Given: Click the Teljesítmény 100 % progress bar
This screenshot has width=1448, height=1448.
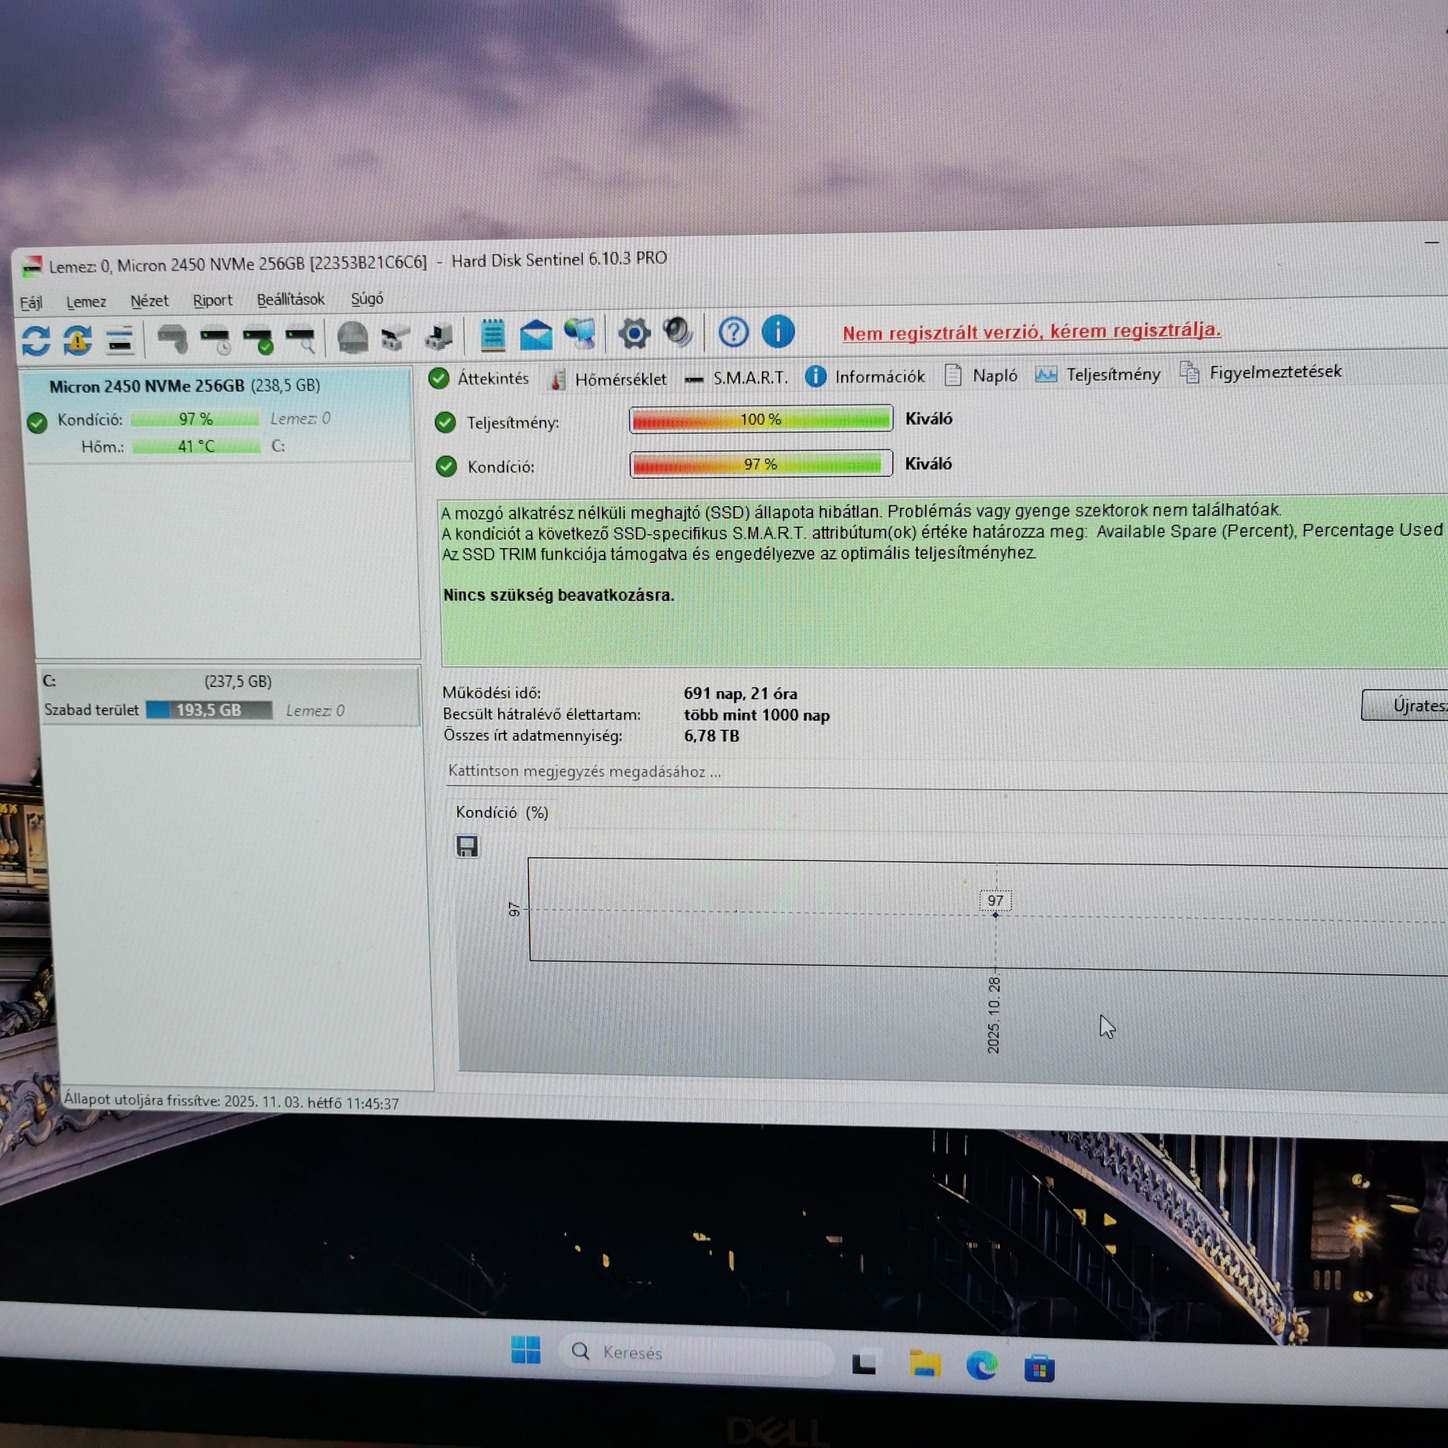Looking at the screenshot, I should [761, 419].
